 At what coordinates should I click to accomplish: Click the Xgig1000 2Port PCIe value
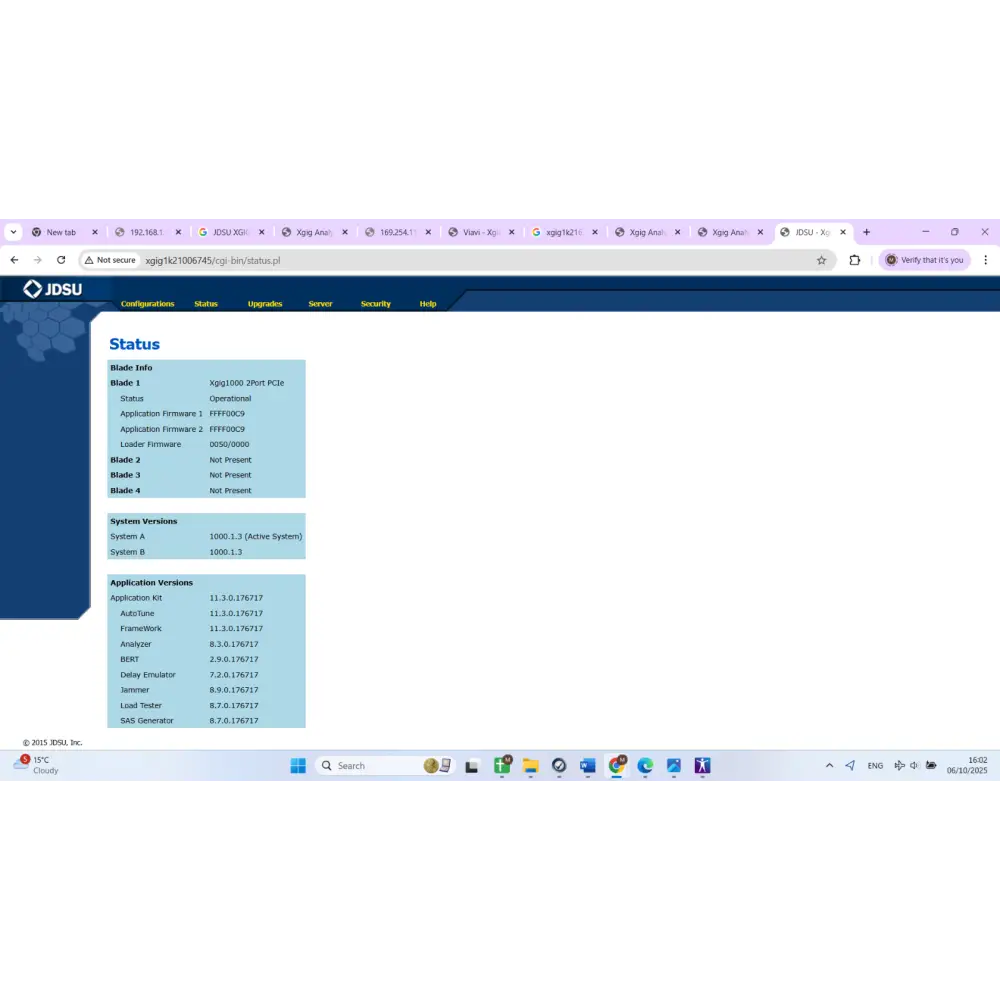coord(247,383)
